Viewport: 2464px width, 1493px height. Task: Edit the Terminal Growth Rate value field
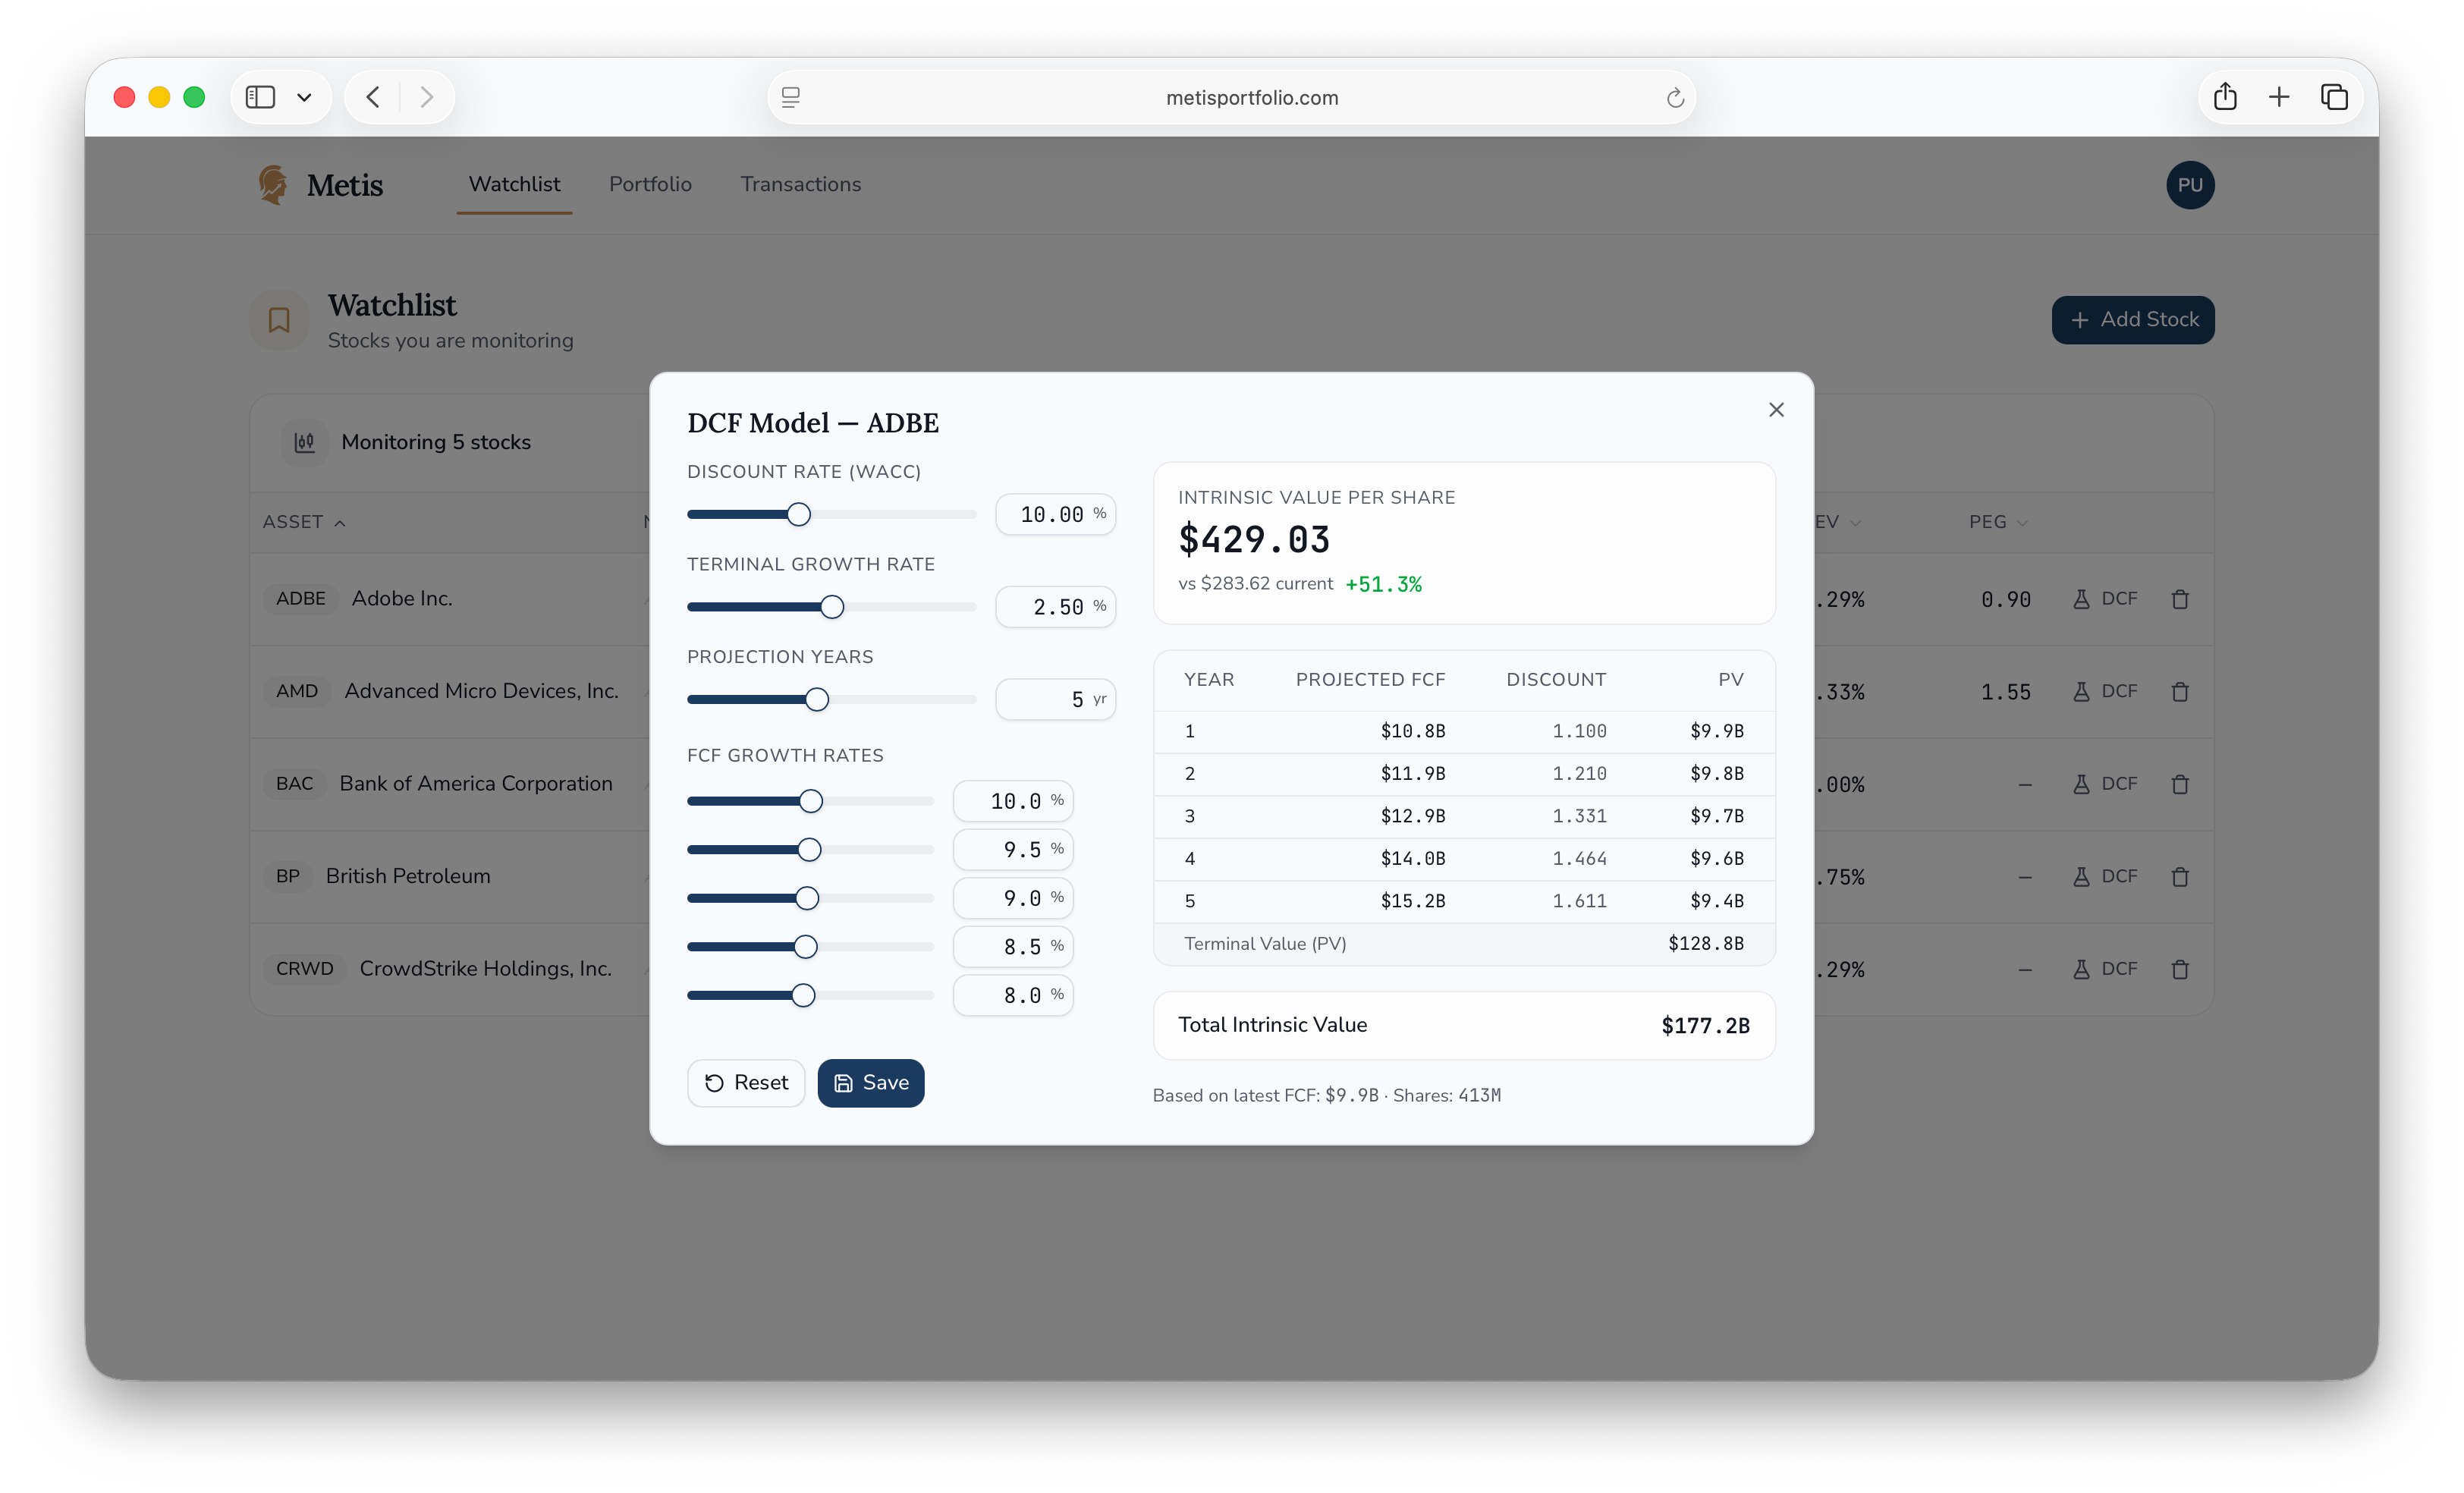tap(1055, 606)
